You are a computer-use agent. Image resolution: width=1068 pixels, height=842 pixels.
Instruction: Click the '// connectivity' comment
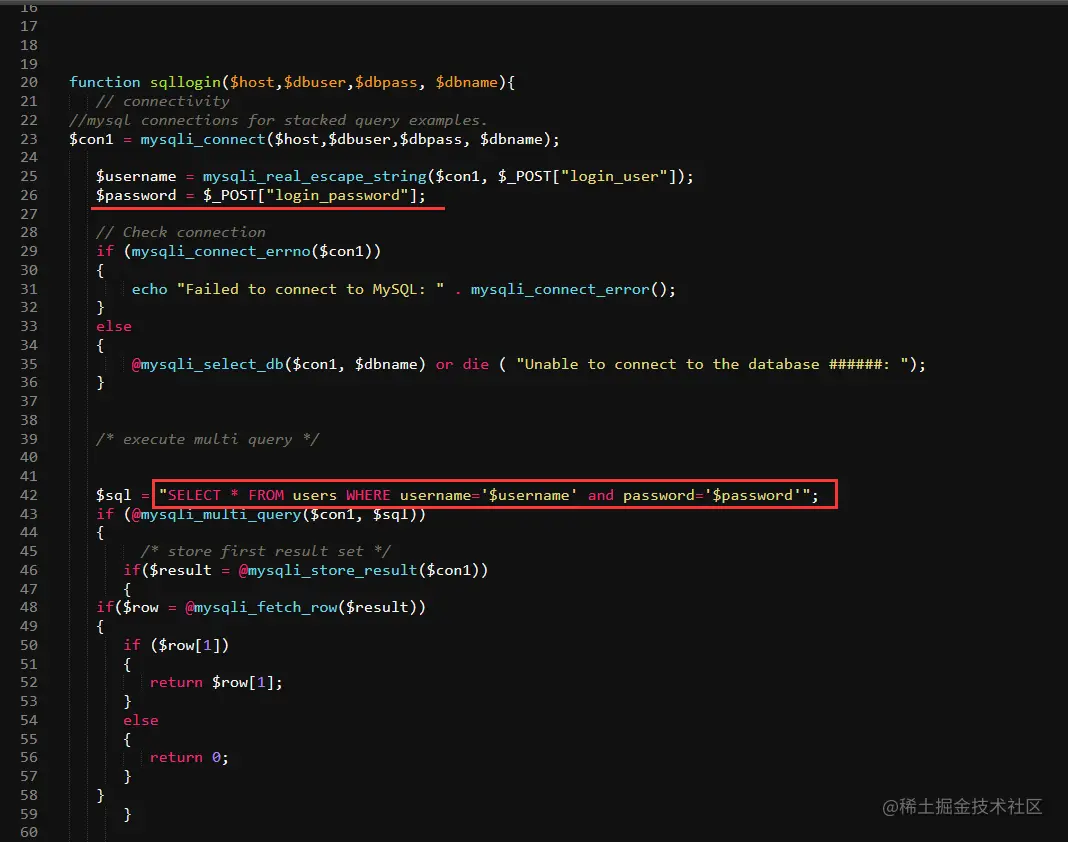(162, 102)
